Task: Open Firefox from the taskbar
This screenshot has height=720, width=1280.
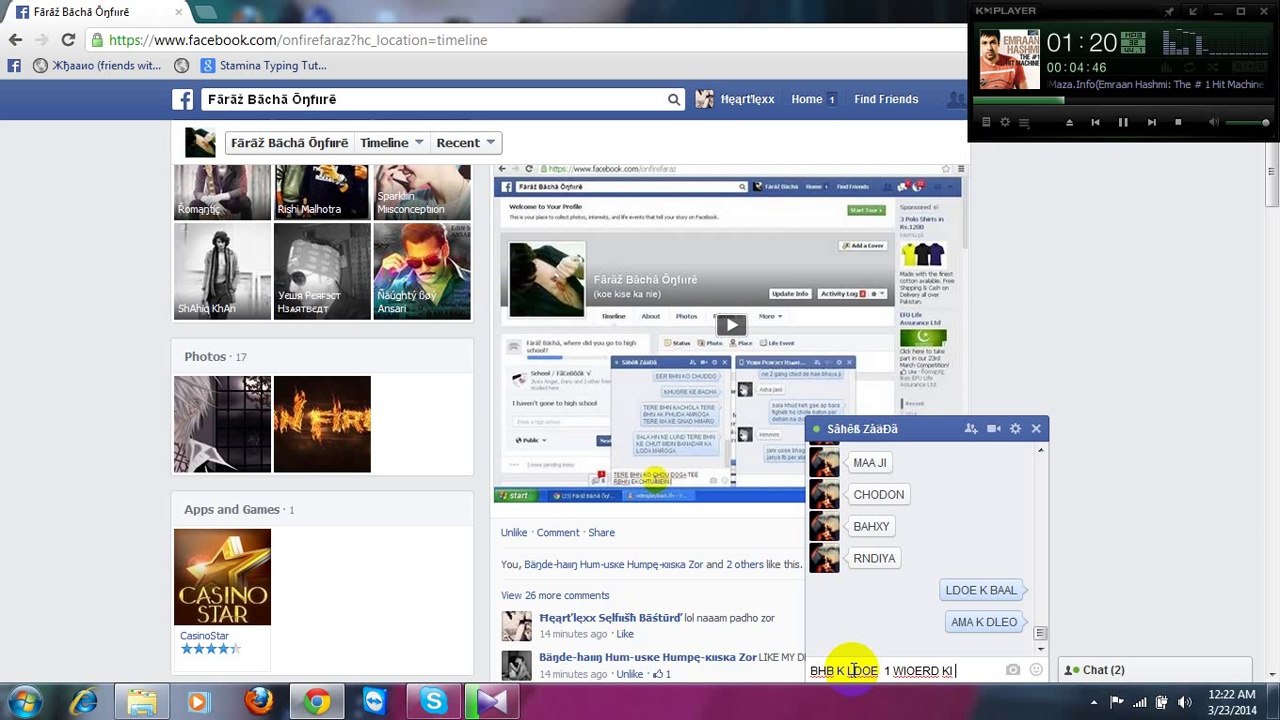Action: pos(259,702)
